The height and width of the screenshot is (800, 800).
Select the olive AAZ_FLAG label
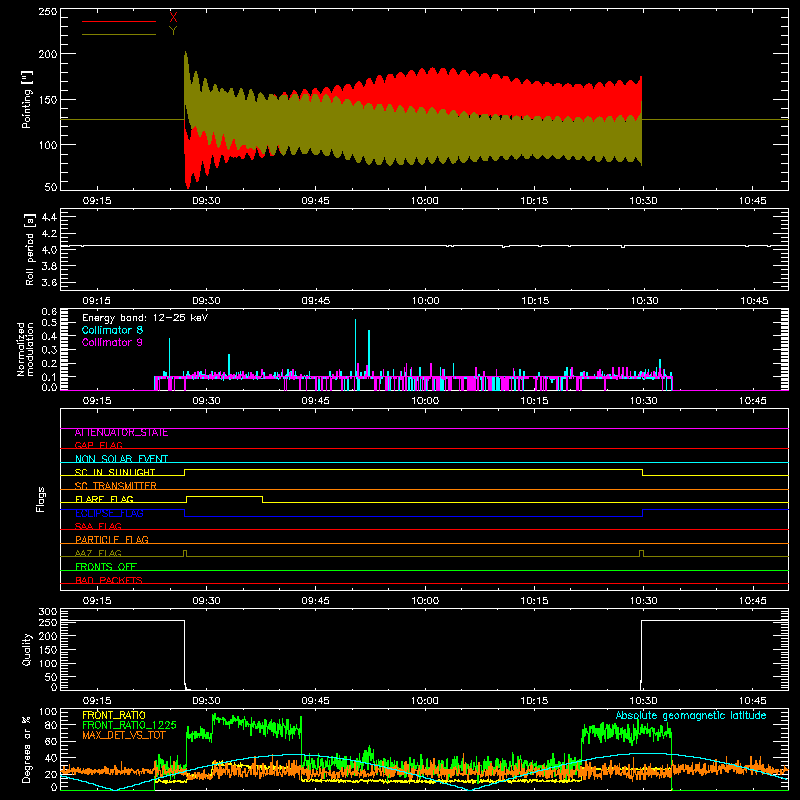[98, 553]
